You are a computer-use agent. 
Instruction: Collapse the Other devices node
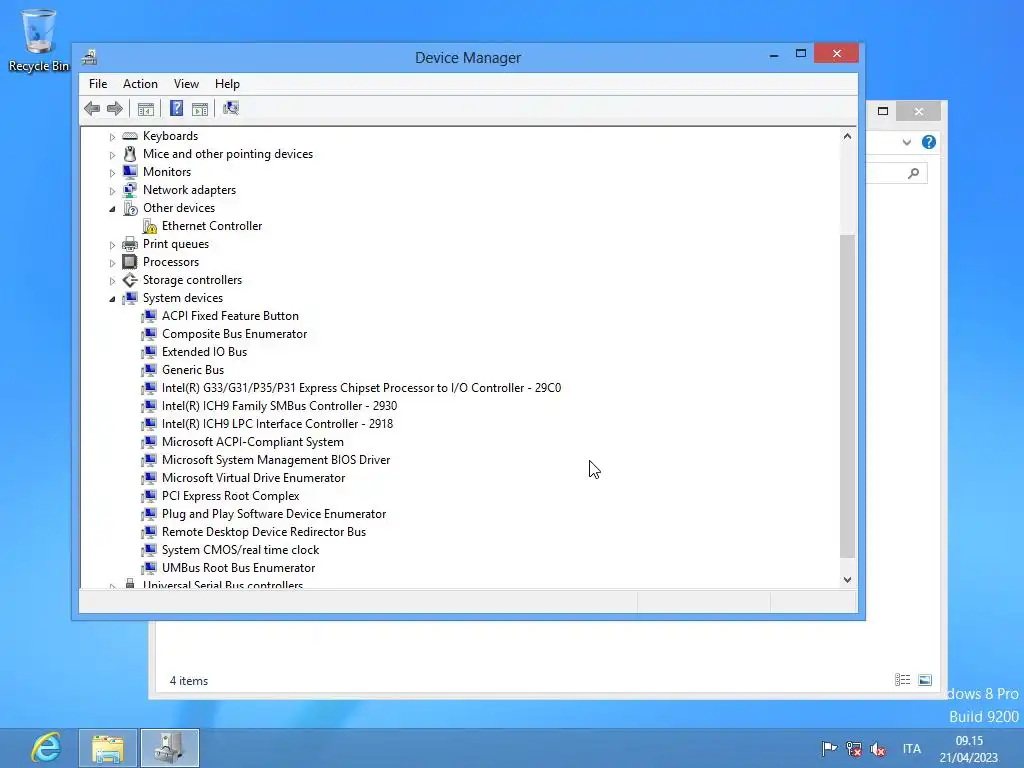click(x=112, y=209)
